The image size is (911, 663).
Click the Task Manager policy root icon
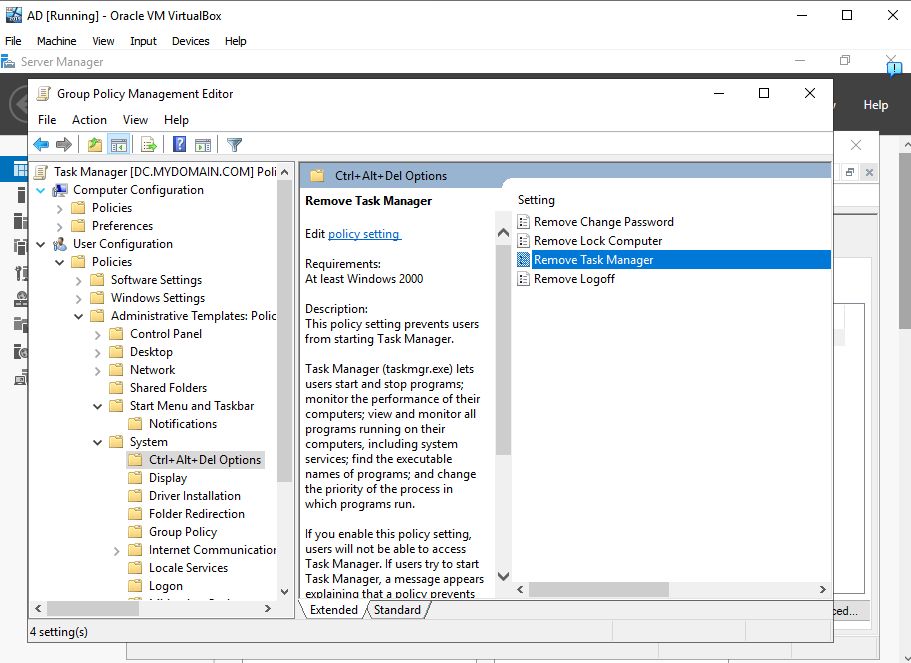(x=41, y=172)
